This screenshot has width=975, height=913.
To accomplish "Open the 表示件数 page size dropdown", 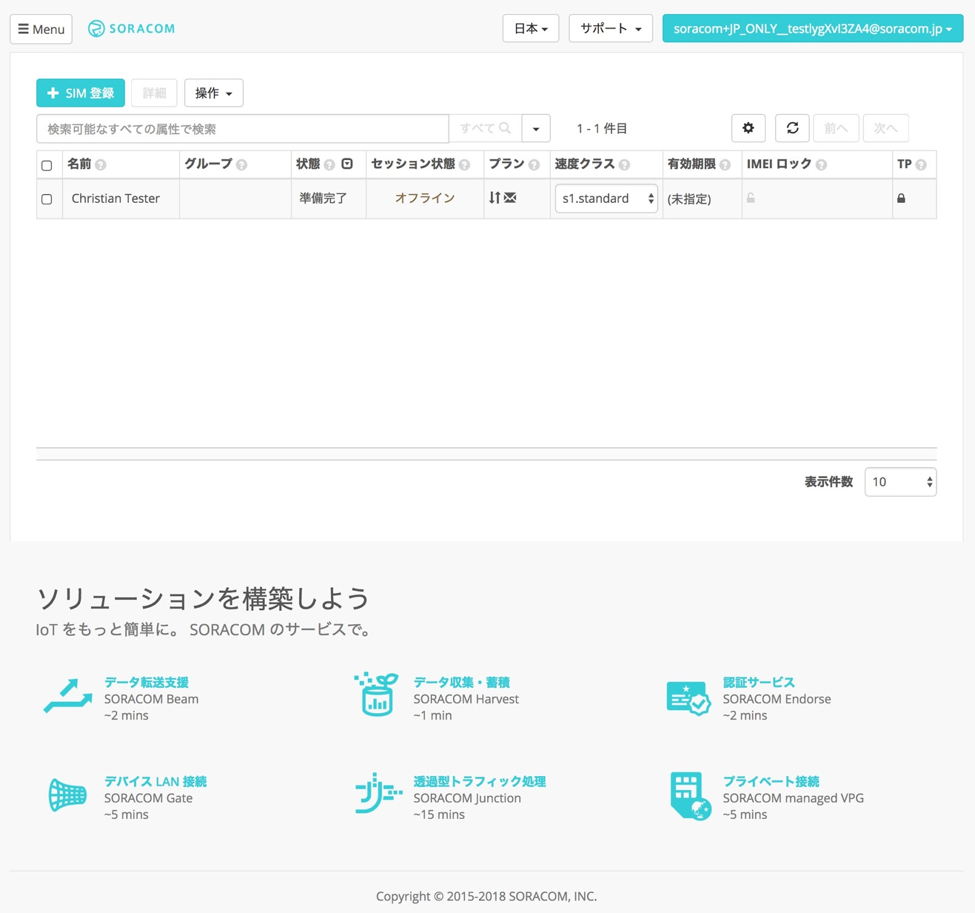I will tap(900, 482).
